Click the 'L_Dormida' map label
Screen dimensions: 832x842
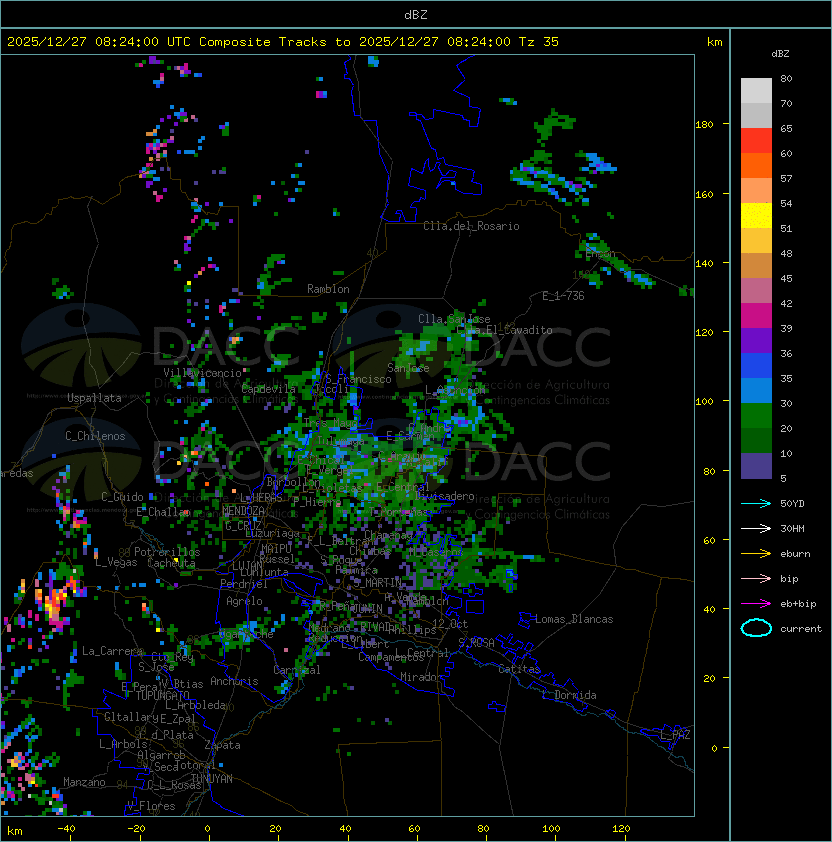[569, 695]
